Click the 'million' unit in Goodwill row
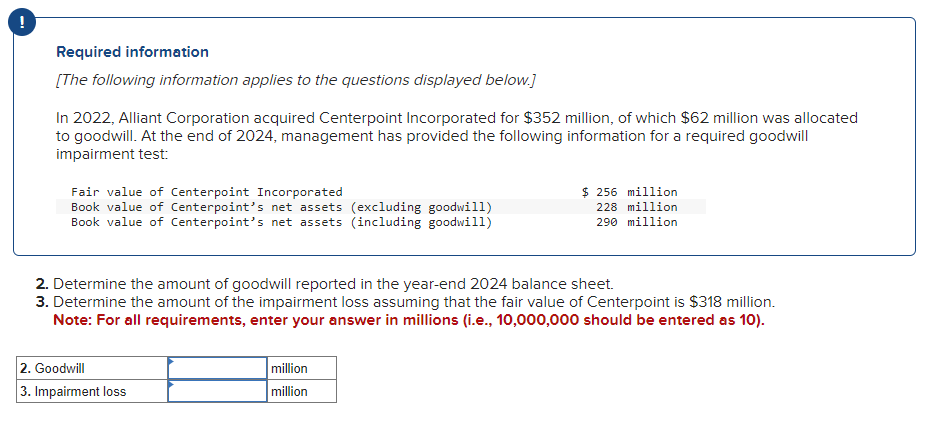This screenshot has width=929, height=446. (289, 368)
